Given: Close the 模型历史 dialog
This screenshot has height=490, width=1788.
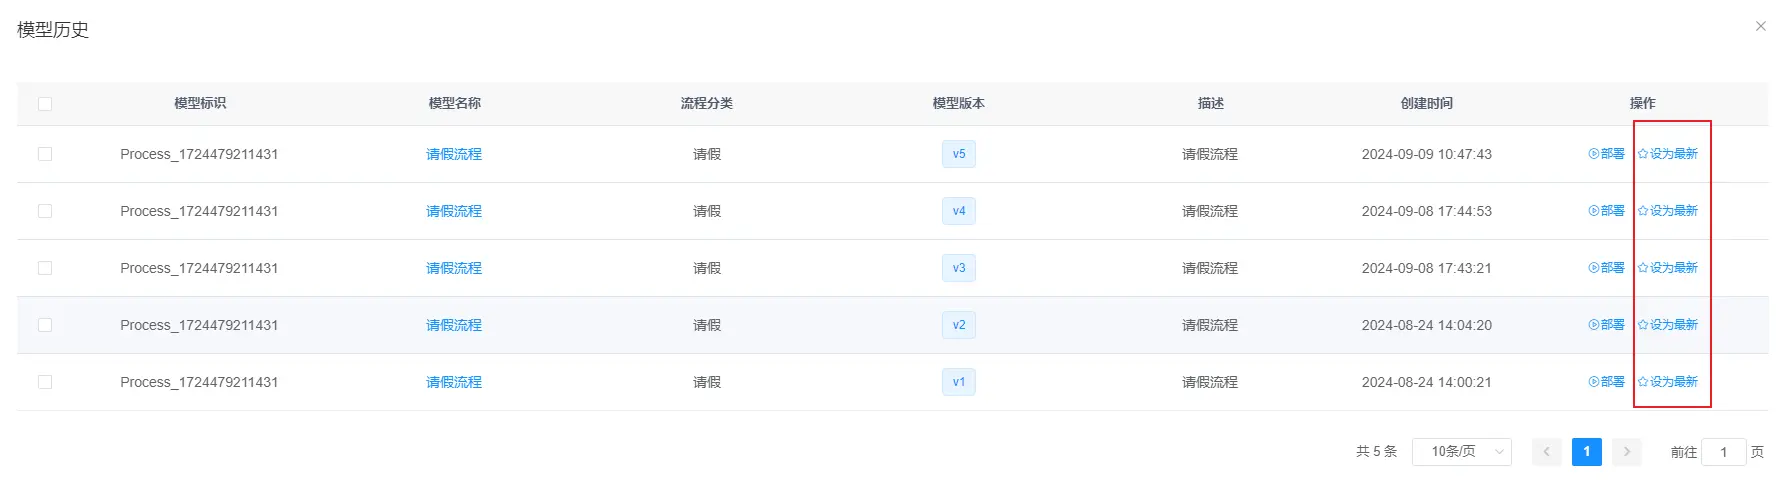Looking at the screenshot, I should pyautogui.click(x=1761, y=26).
